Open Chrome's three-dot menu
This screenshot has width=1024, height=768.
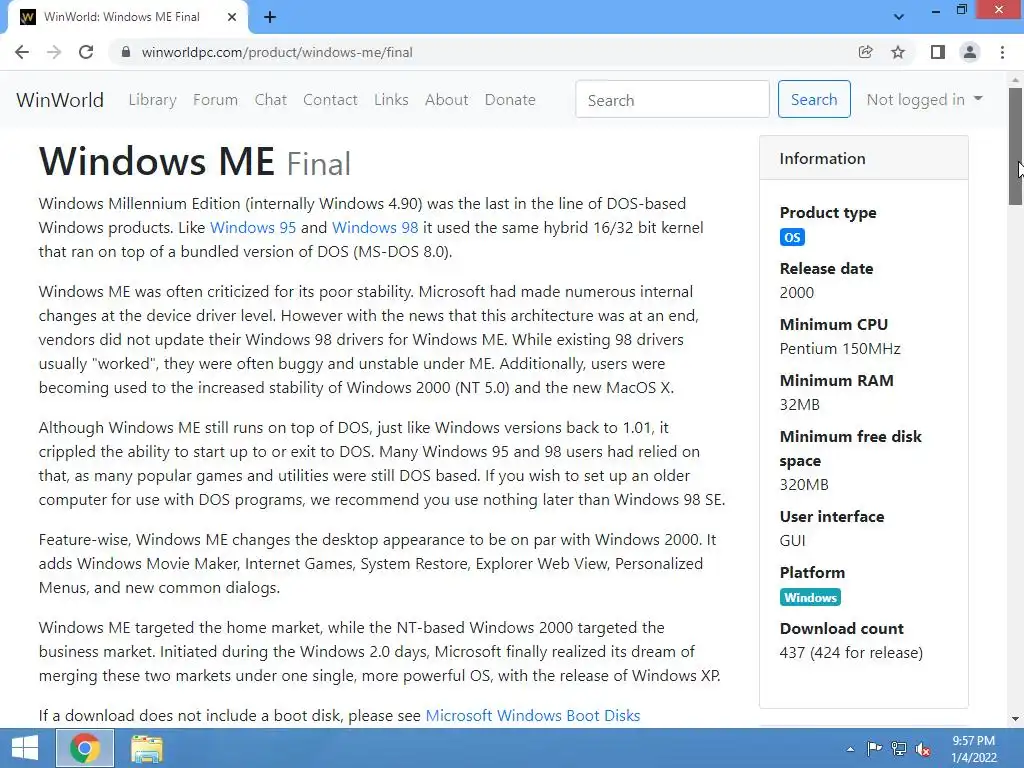click(1002, 52)
